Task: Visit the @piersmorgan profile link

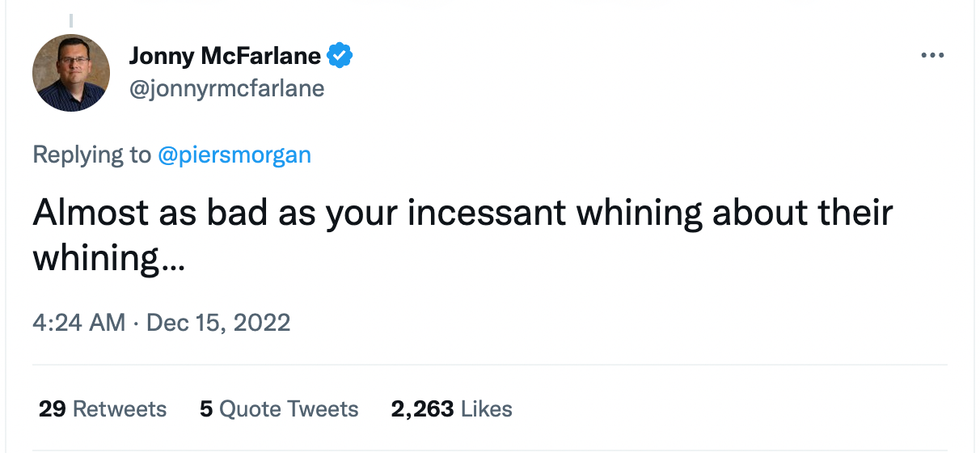Action: [x=234, y=154]
